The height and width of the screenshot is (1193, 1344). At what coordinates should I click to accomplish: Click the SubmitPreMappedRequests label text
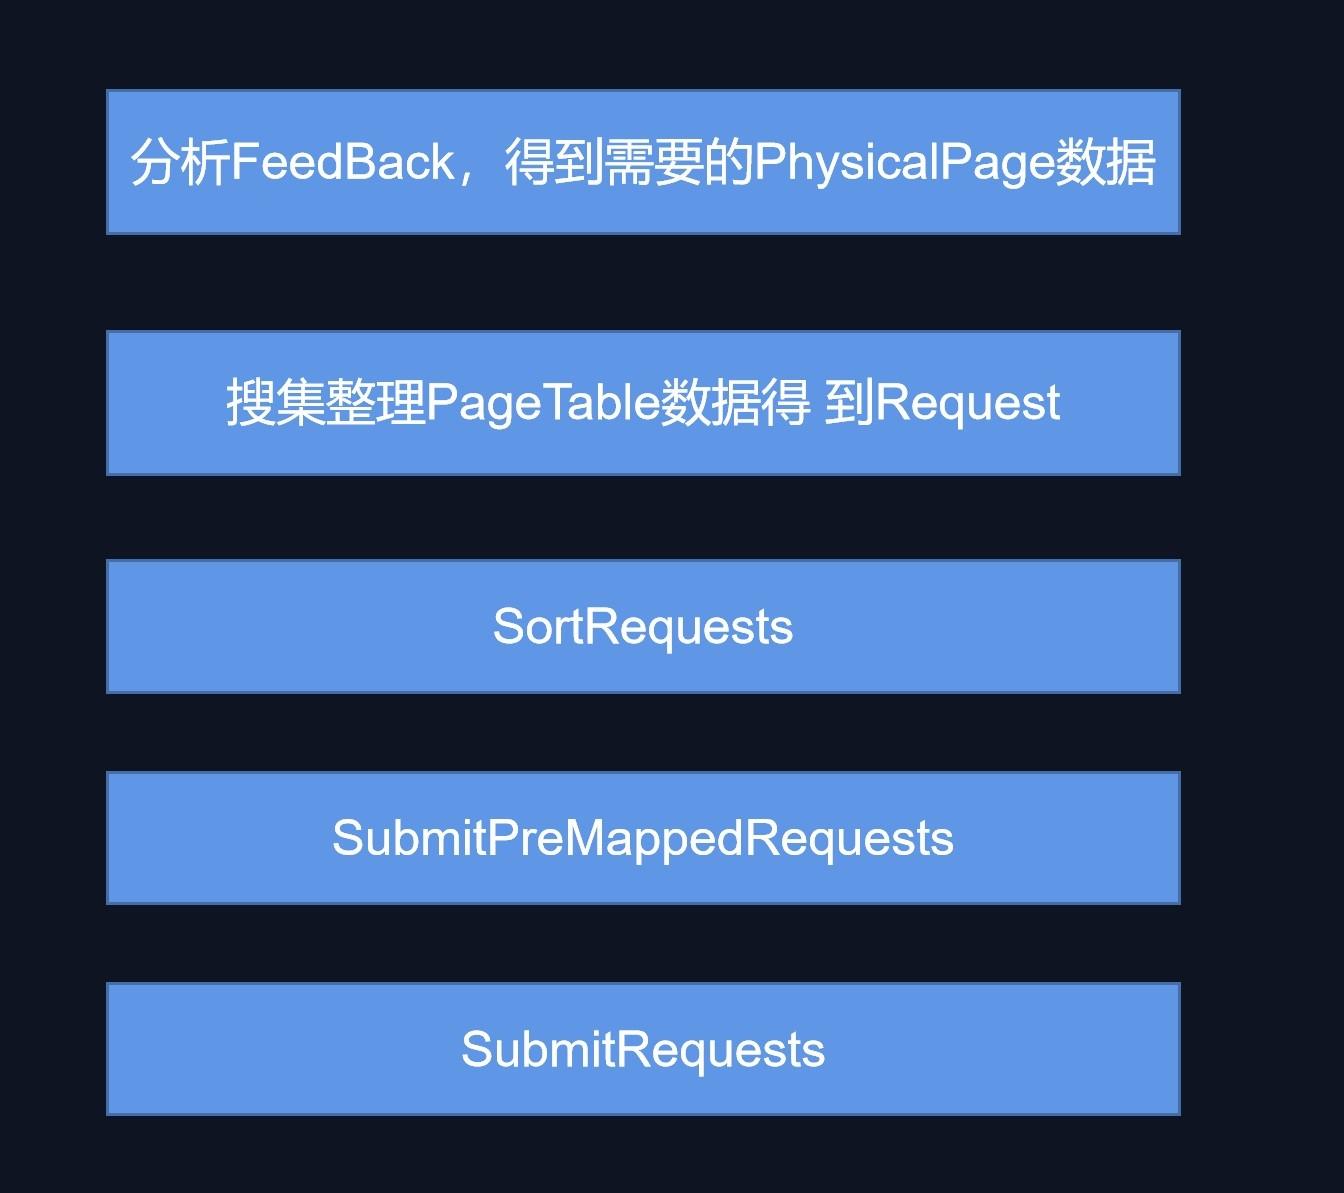coord(643,838)
